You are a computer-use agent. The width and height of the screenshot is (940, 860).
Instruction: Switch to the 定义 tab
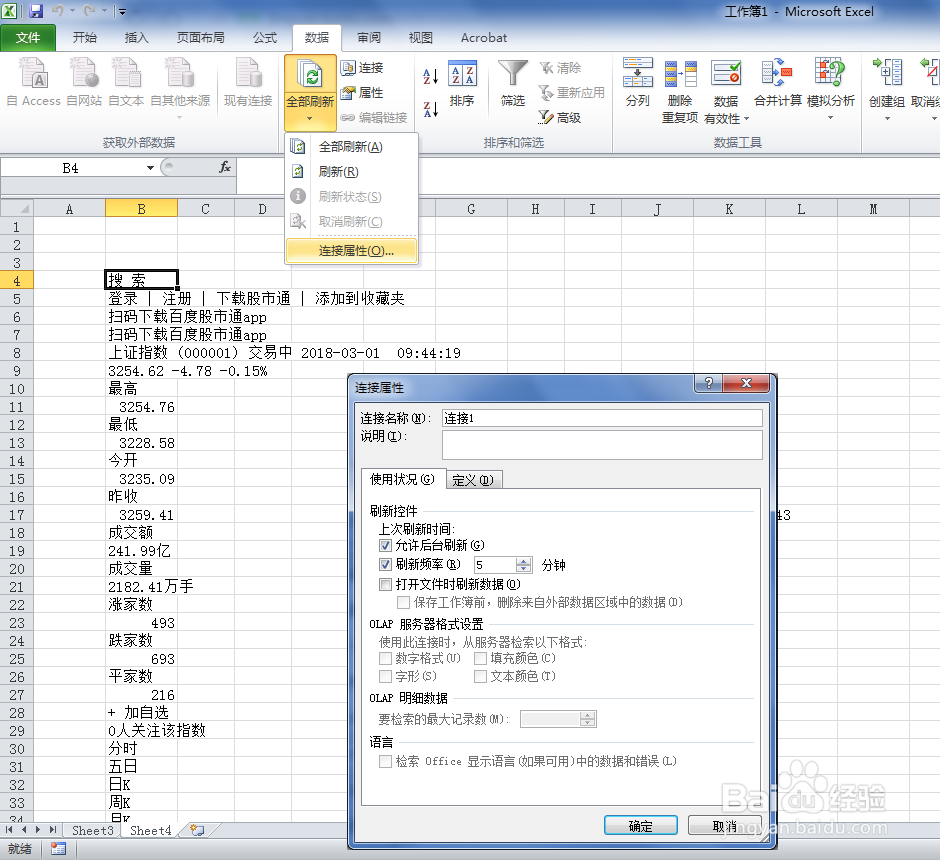[473, 480]
